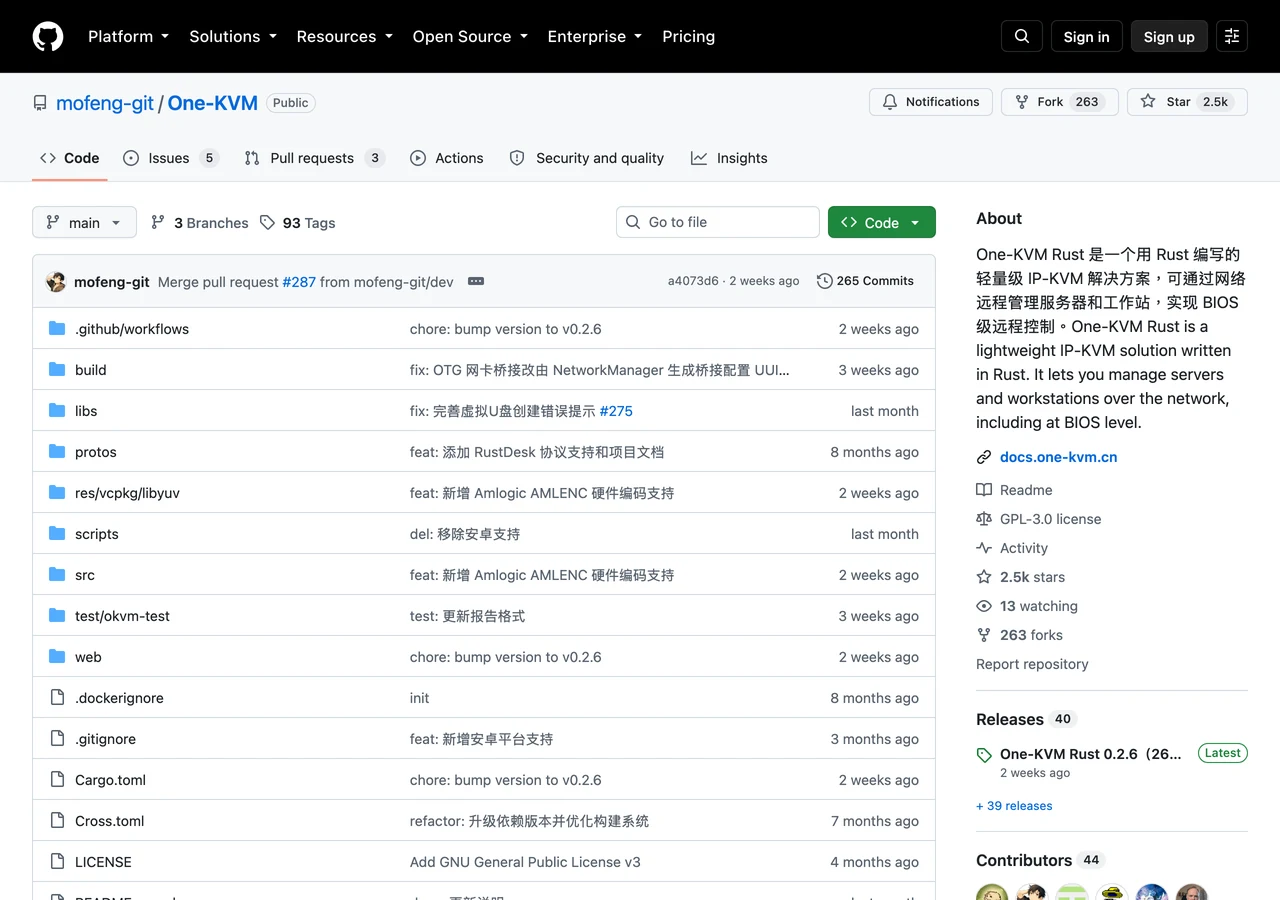
Task: Click mofeng-git avatar in commit bar
Action: [56, 281]
